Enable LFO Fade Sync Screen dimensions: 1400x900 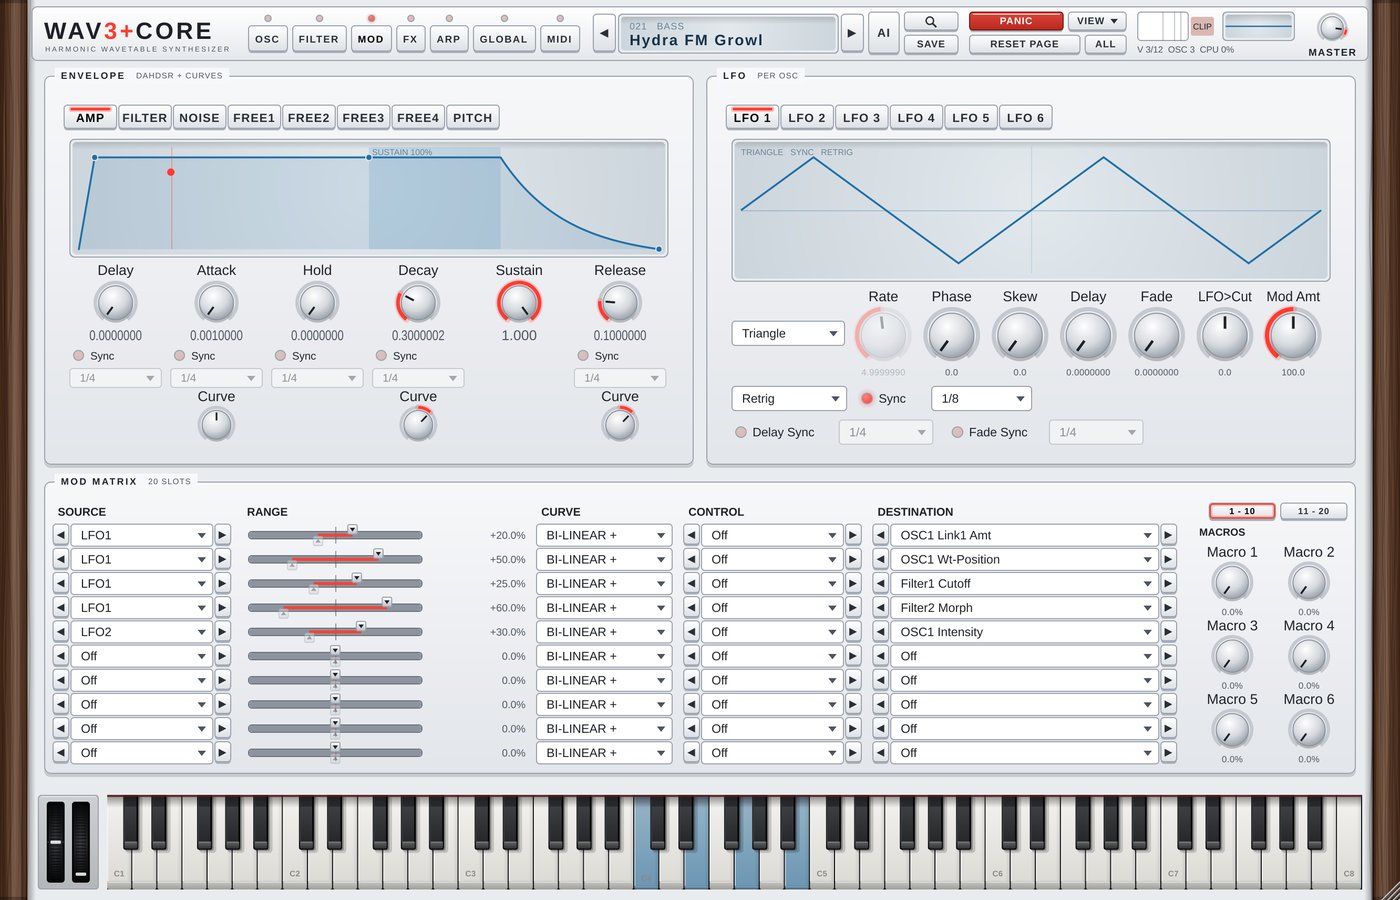click(957, 432)
